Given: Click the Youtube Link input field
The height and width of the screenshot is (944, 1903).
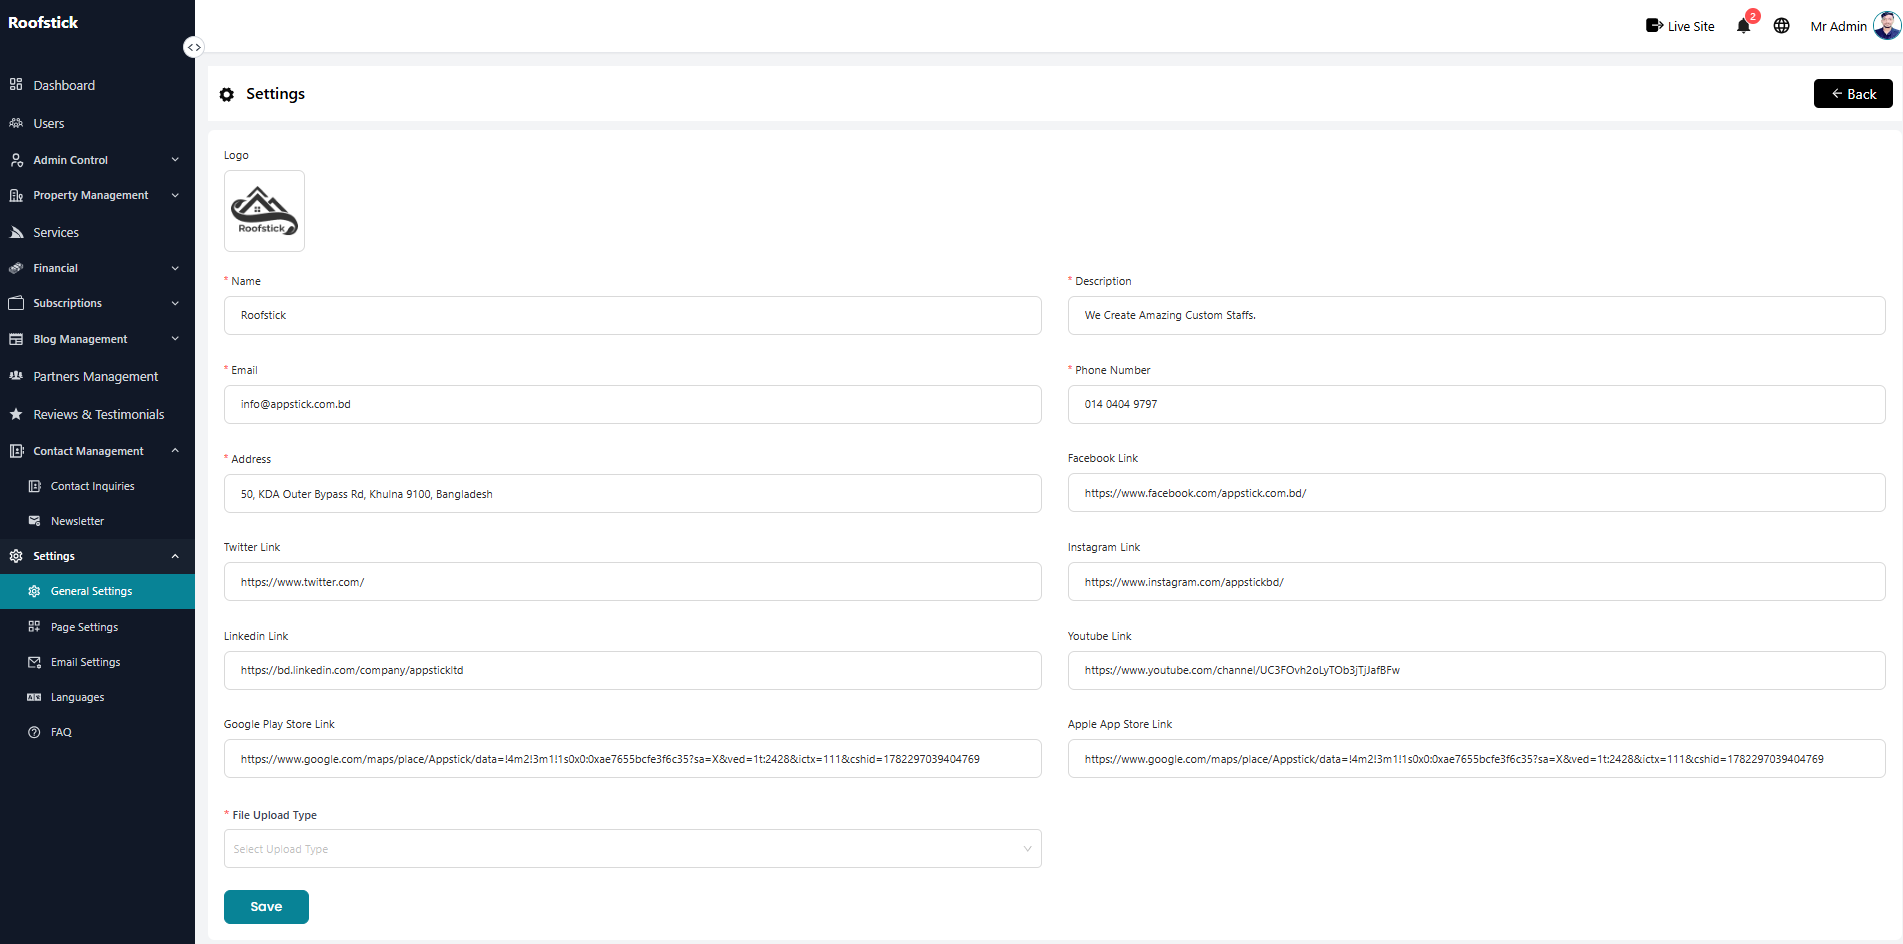Looking at the screenshot, I should click(1476, 670).
